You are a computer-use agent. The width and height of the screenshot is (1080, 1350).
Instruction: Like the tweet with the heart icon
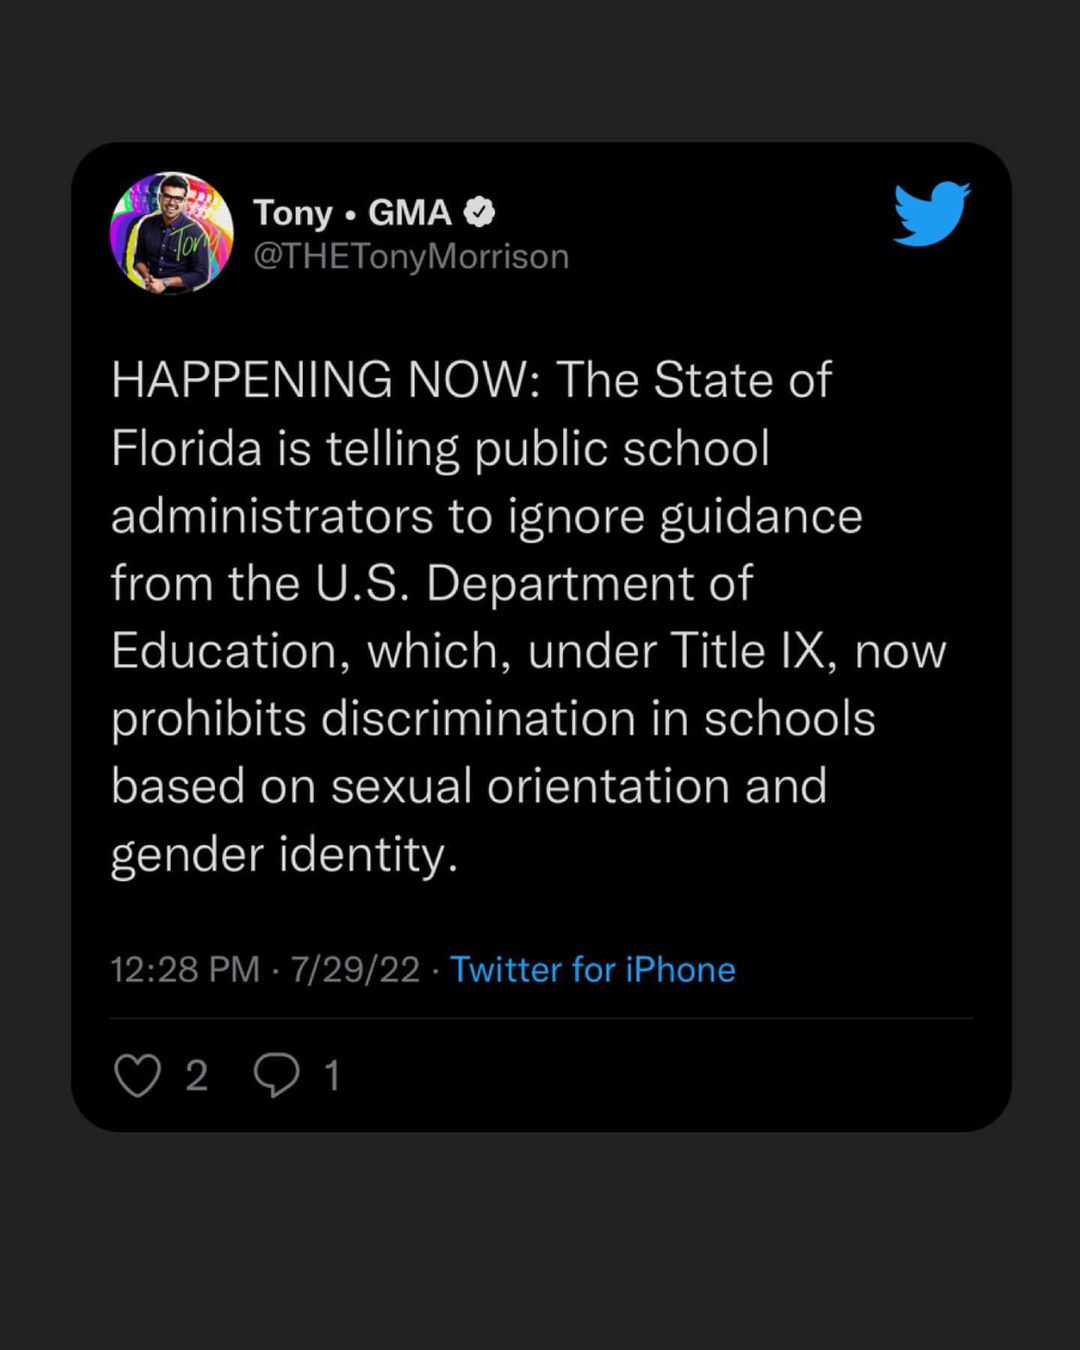click(137, 1076)
